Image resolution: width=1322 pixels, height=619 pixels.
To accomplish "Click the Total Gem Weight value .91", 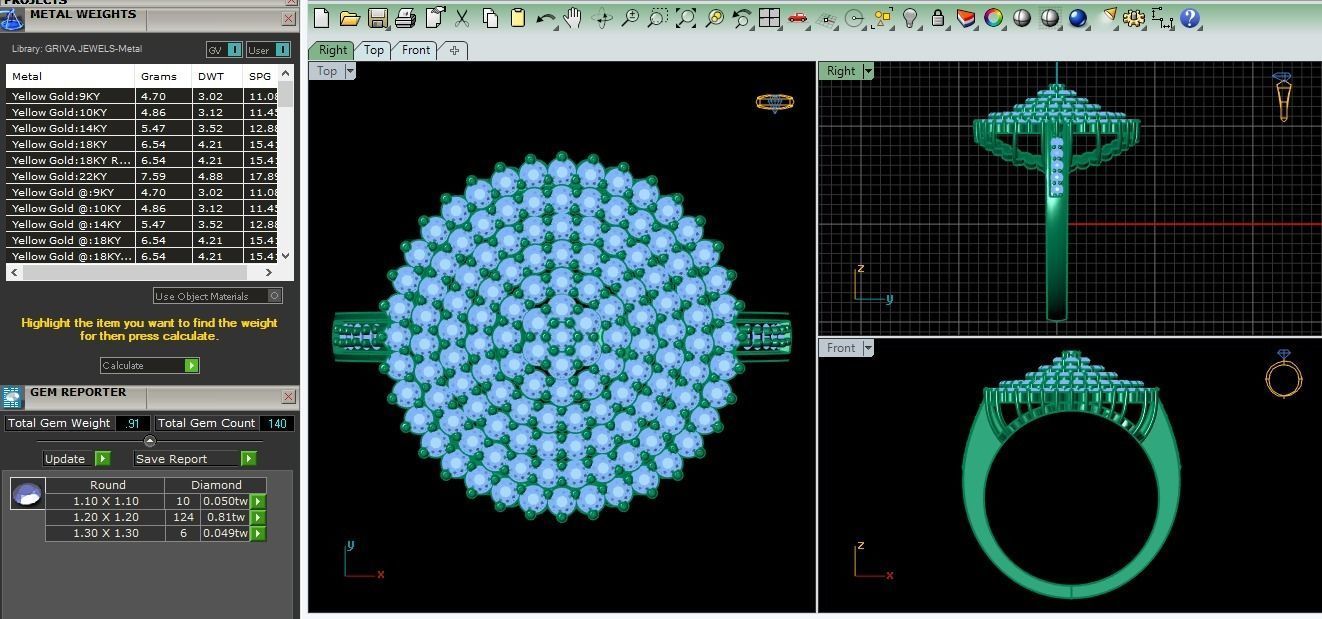I will pyautogui.click(x=133, y=423).
